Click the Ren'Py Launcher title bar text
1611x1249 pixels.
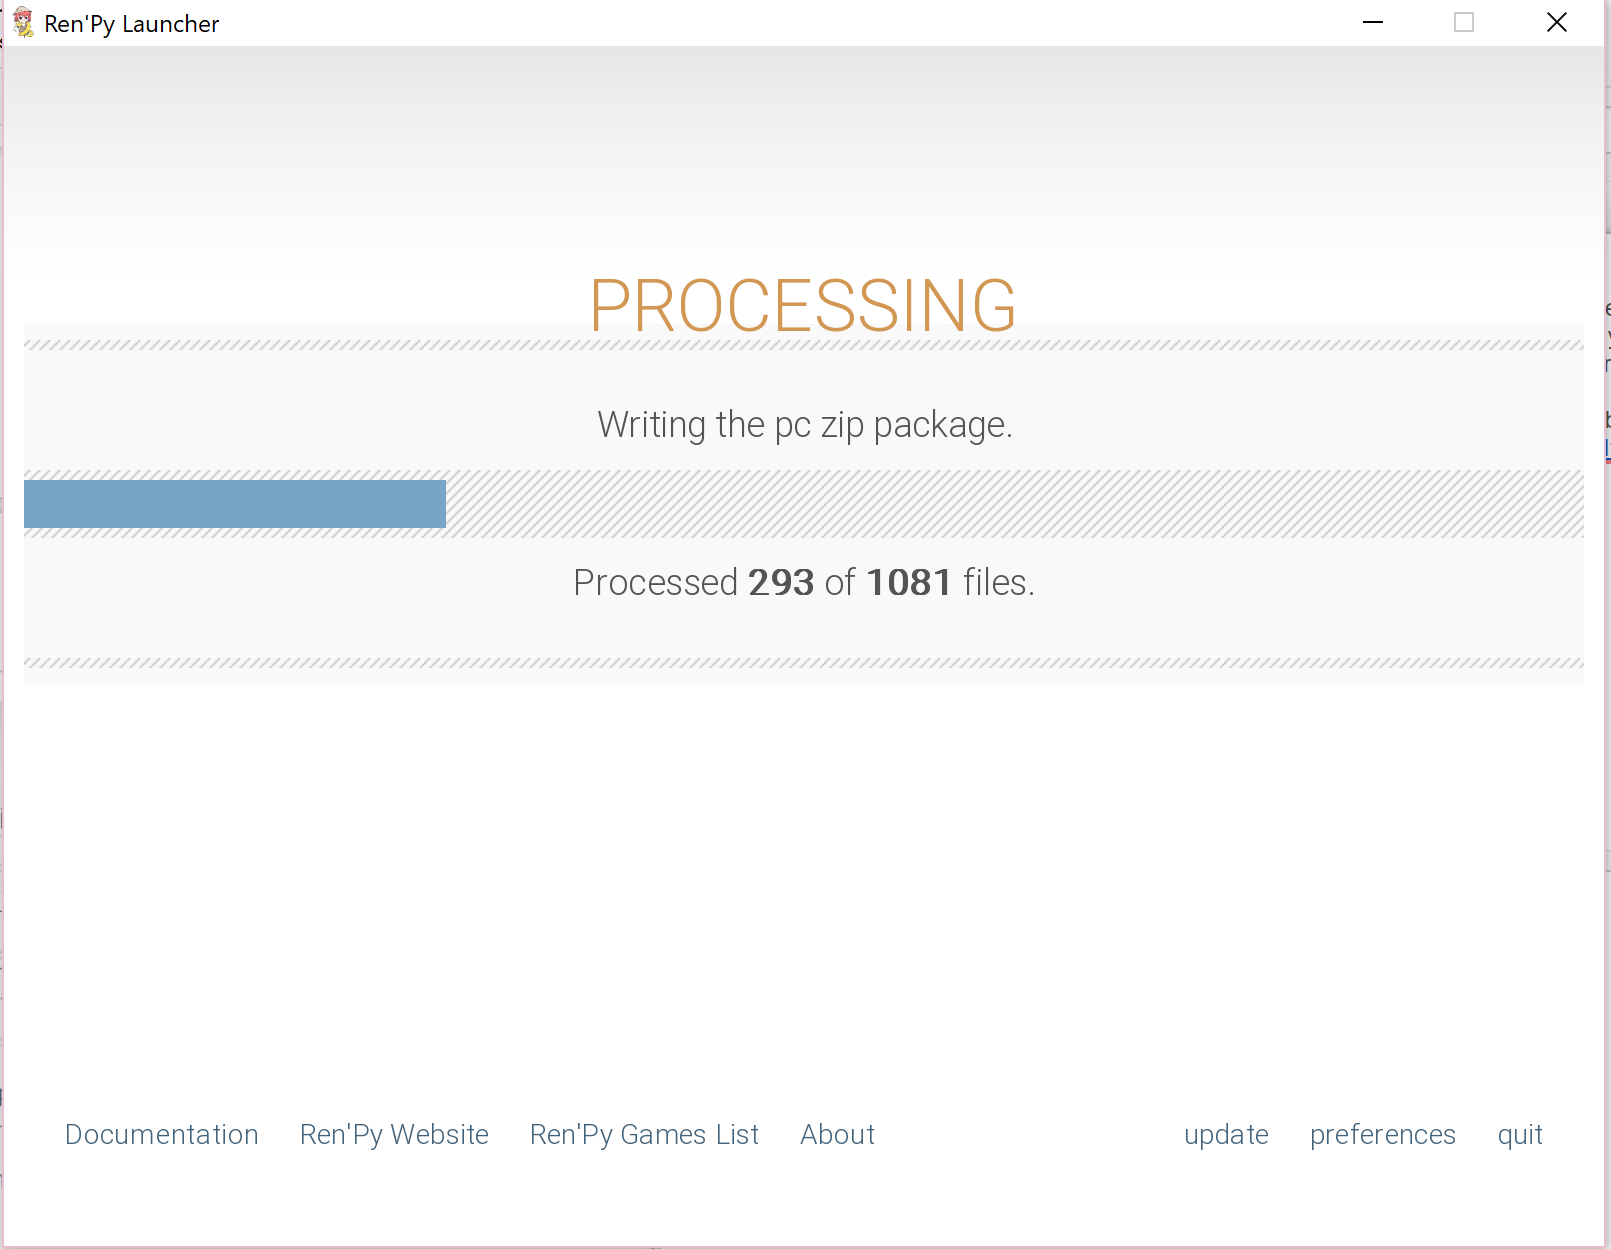click(130, 23)
